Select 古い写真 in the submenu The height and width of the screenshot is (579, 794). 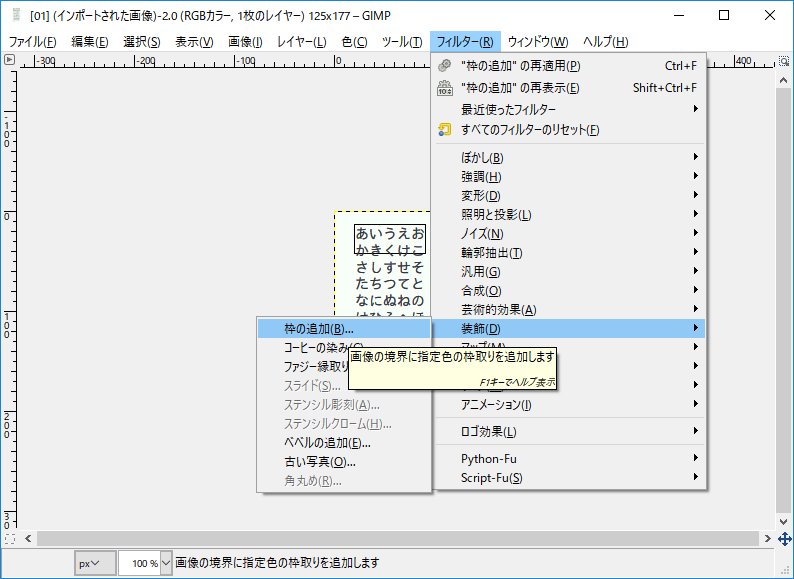coord(344,461)
